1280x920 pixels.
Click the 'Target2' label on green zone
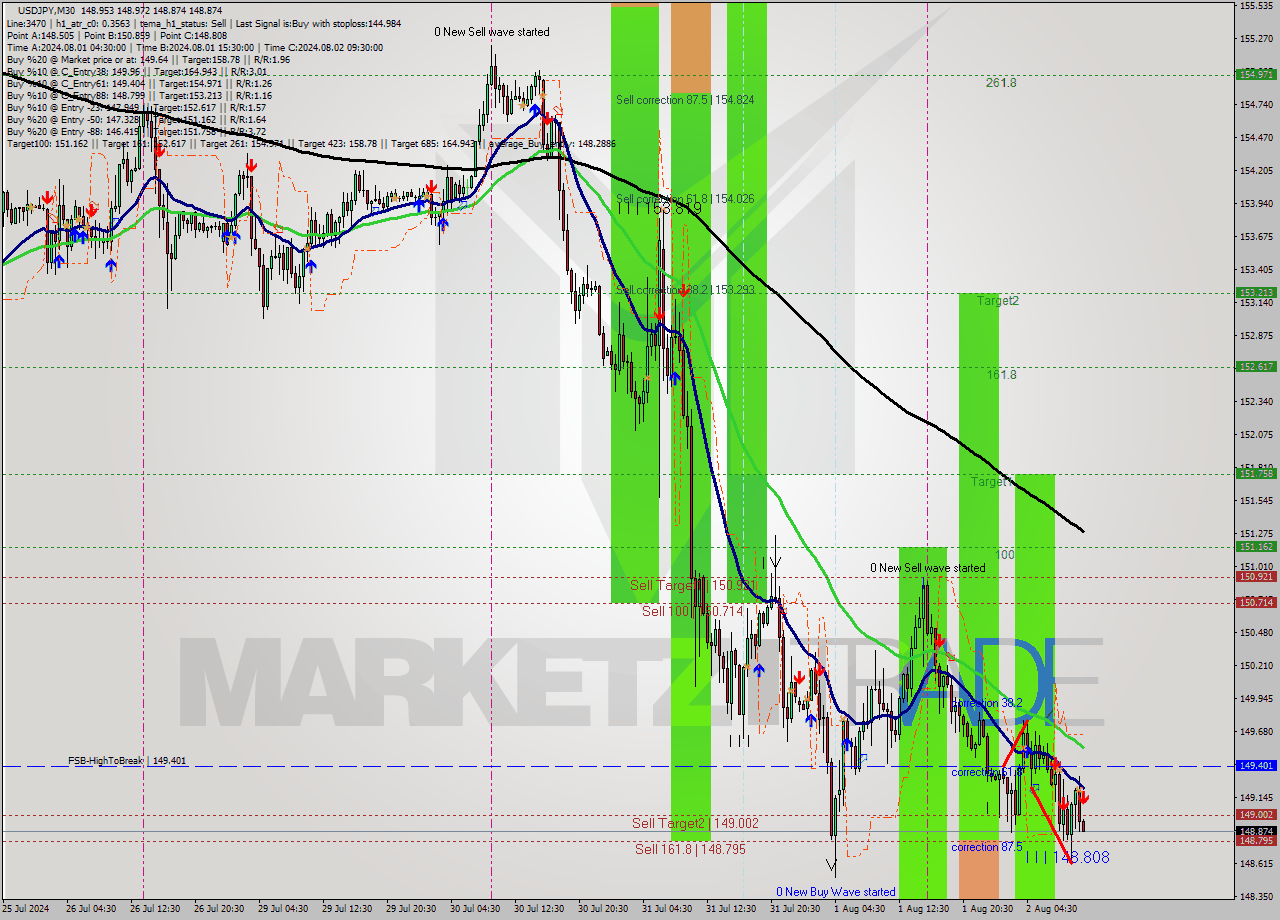[998, 301]
